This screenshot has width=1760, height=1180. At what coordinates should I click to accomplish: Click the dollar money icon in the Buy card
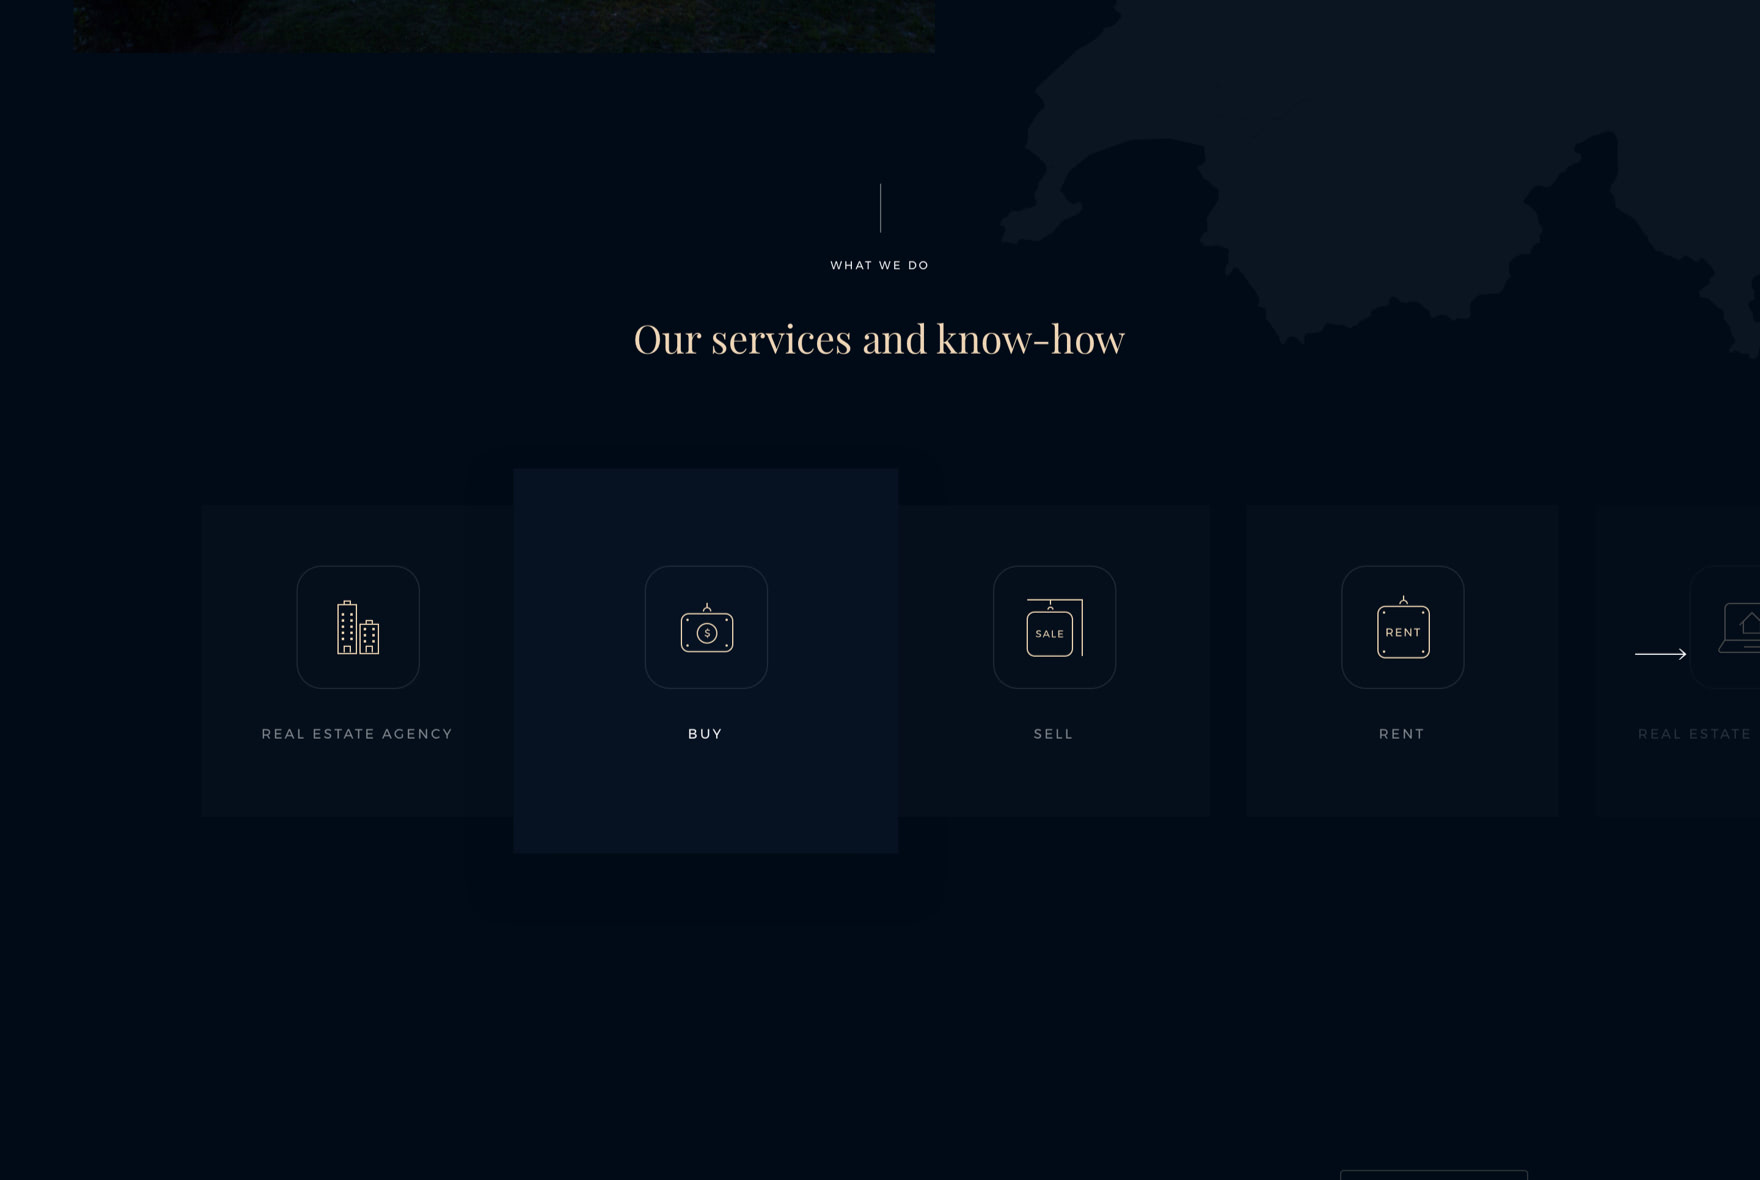(706, 628)
